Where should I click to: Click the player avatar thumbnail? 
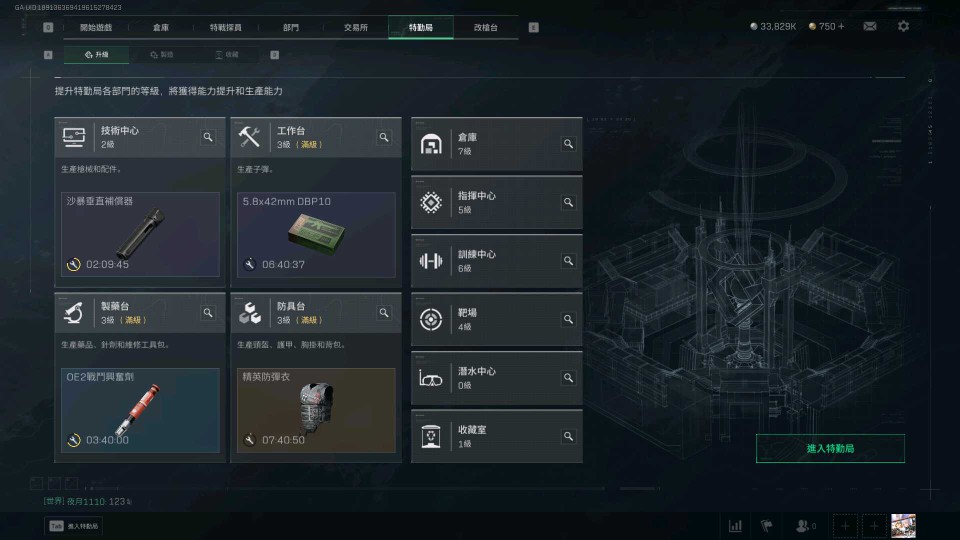pyautogui.click(x=903, y=526)
